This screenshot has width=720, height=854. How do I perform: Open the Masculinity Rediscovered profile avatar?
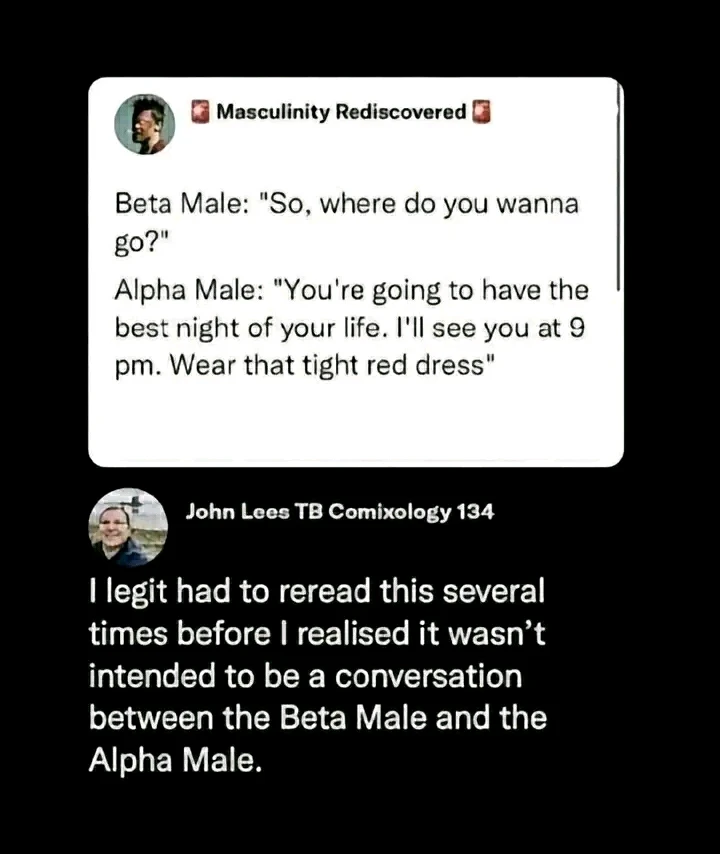coord(144,124)
